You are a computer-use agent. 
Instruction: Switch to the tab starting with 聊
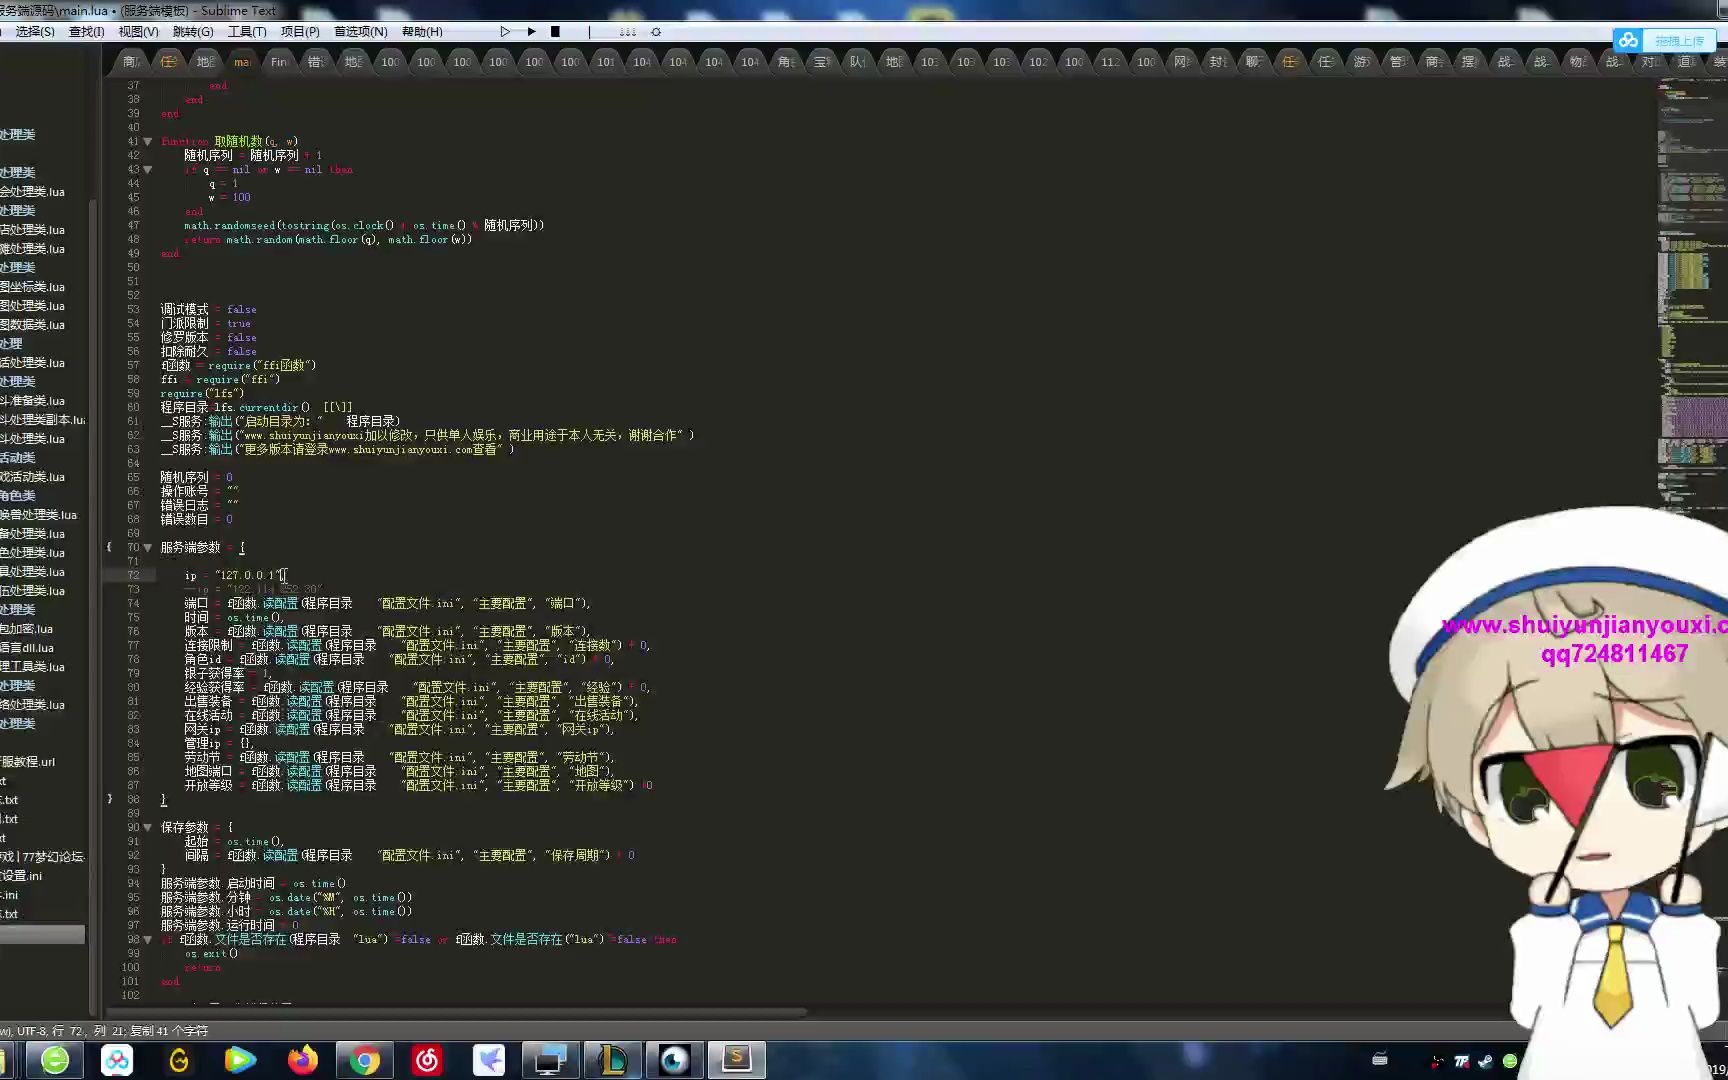tap(1254, 62)
